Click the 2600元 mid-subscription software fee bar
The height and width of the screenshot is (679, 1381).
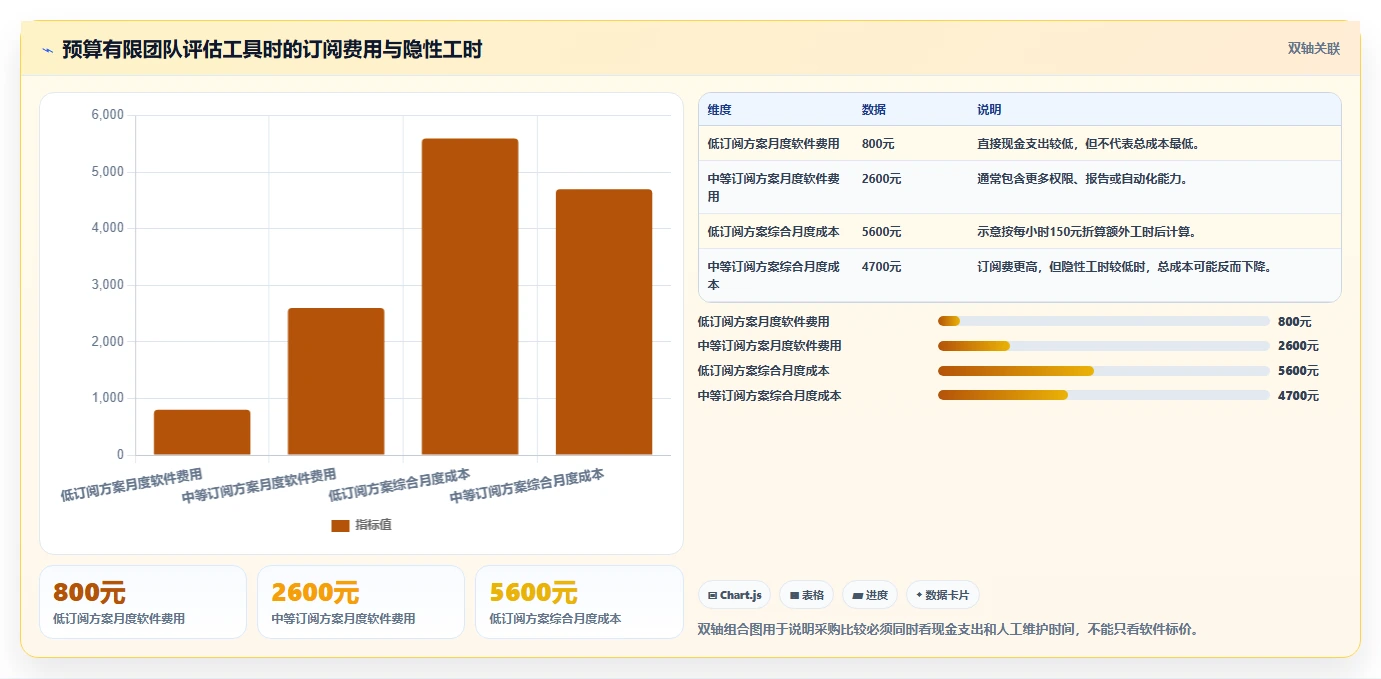coord(336,381)
